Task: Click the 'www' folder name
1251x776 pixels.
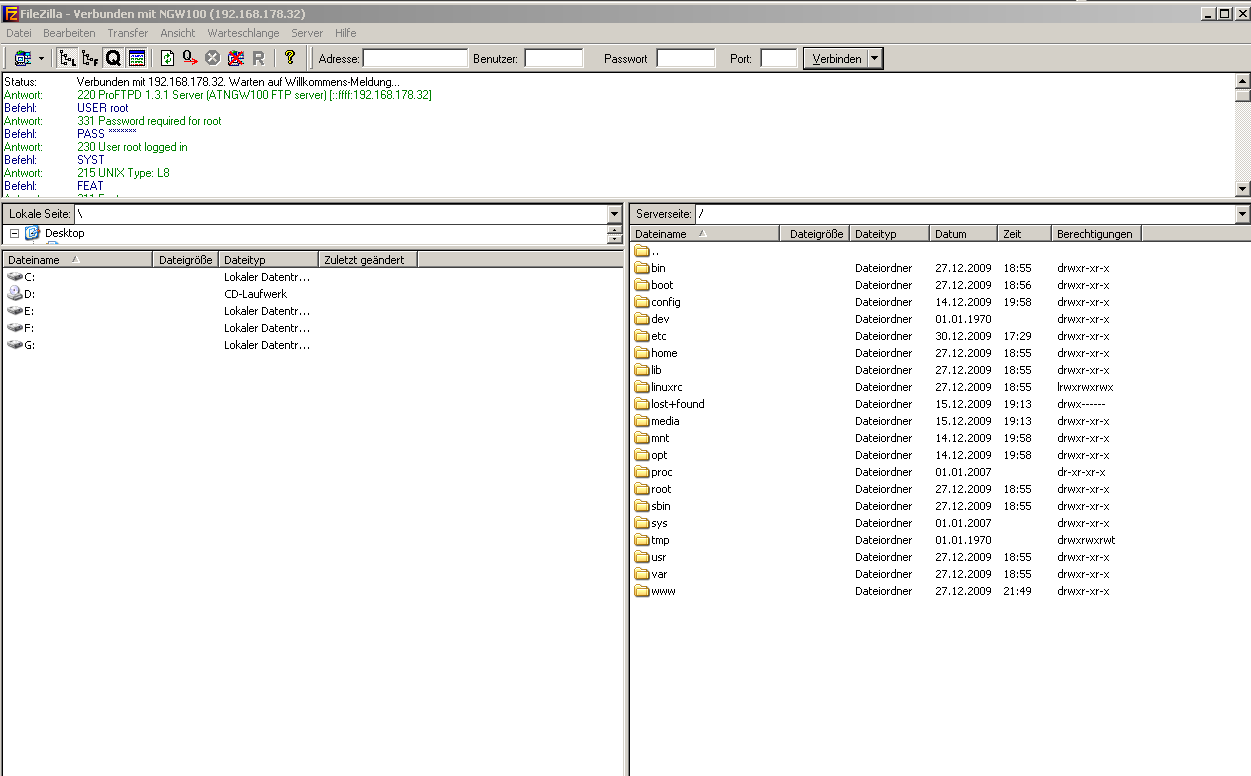Action: 663,591
